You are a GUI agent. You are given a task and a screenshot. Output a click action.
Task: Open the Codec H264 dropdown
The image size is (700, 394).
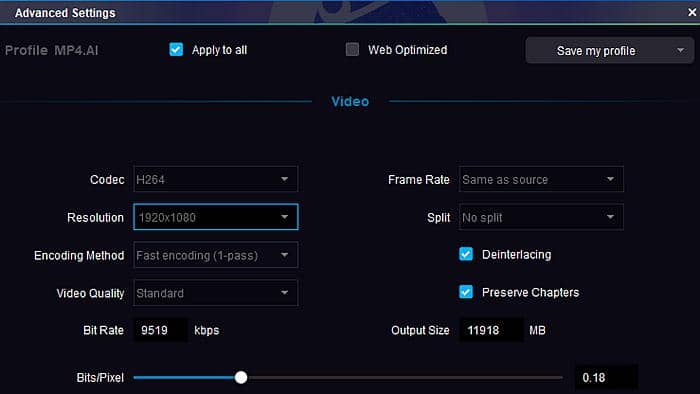tap(216, 179)
